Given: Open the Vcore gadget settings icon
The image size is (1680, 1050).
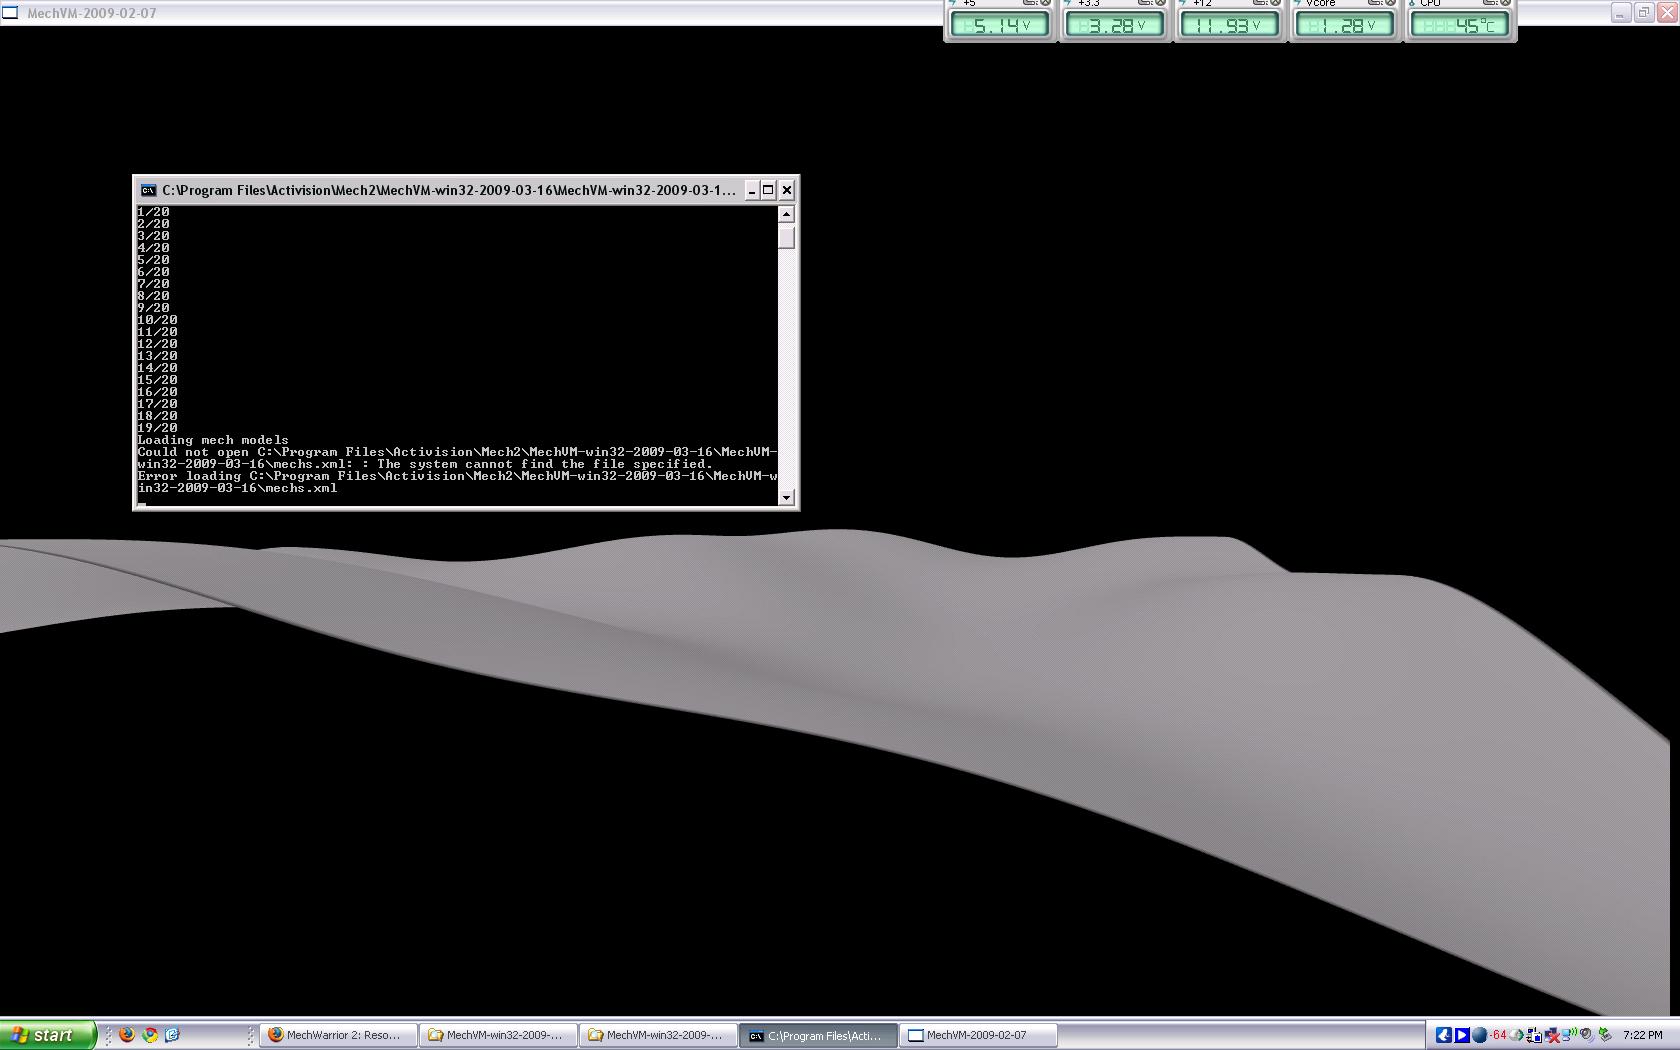Looking at the screenshot, I should [x=1375, y=3].
